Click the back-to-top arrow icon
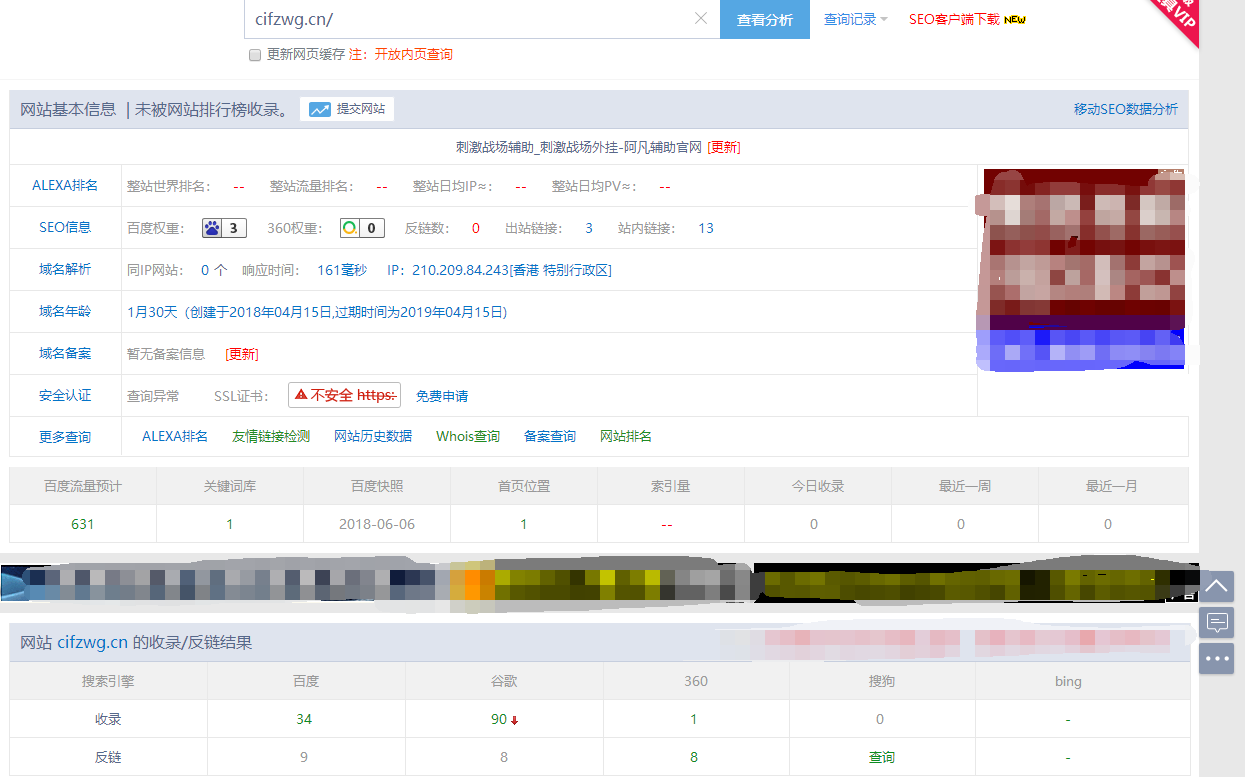Viewport: 1245px width, 777px height. tap(1216, 586)
